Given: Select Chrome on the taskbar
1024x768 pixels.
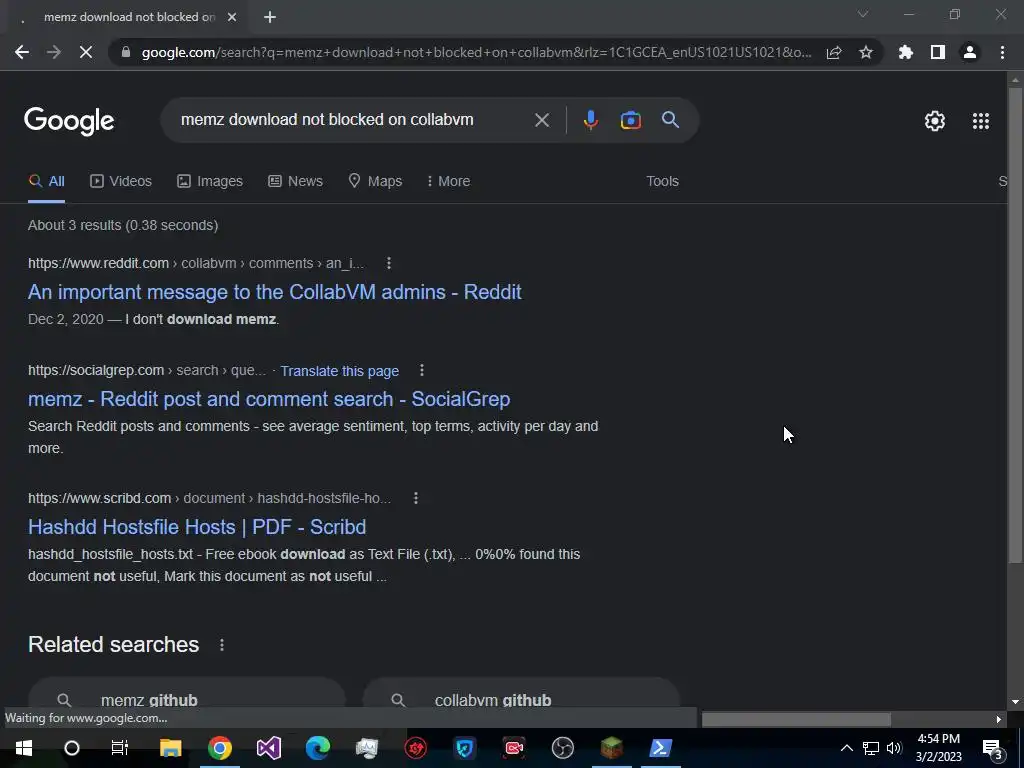Looking at the screenshot, I should (220, 748).
